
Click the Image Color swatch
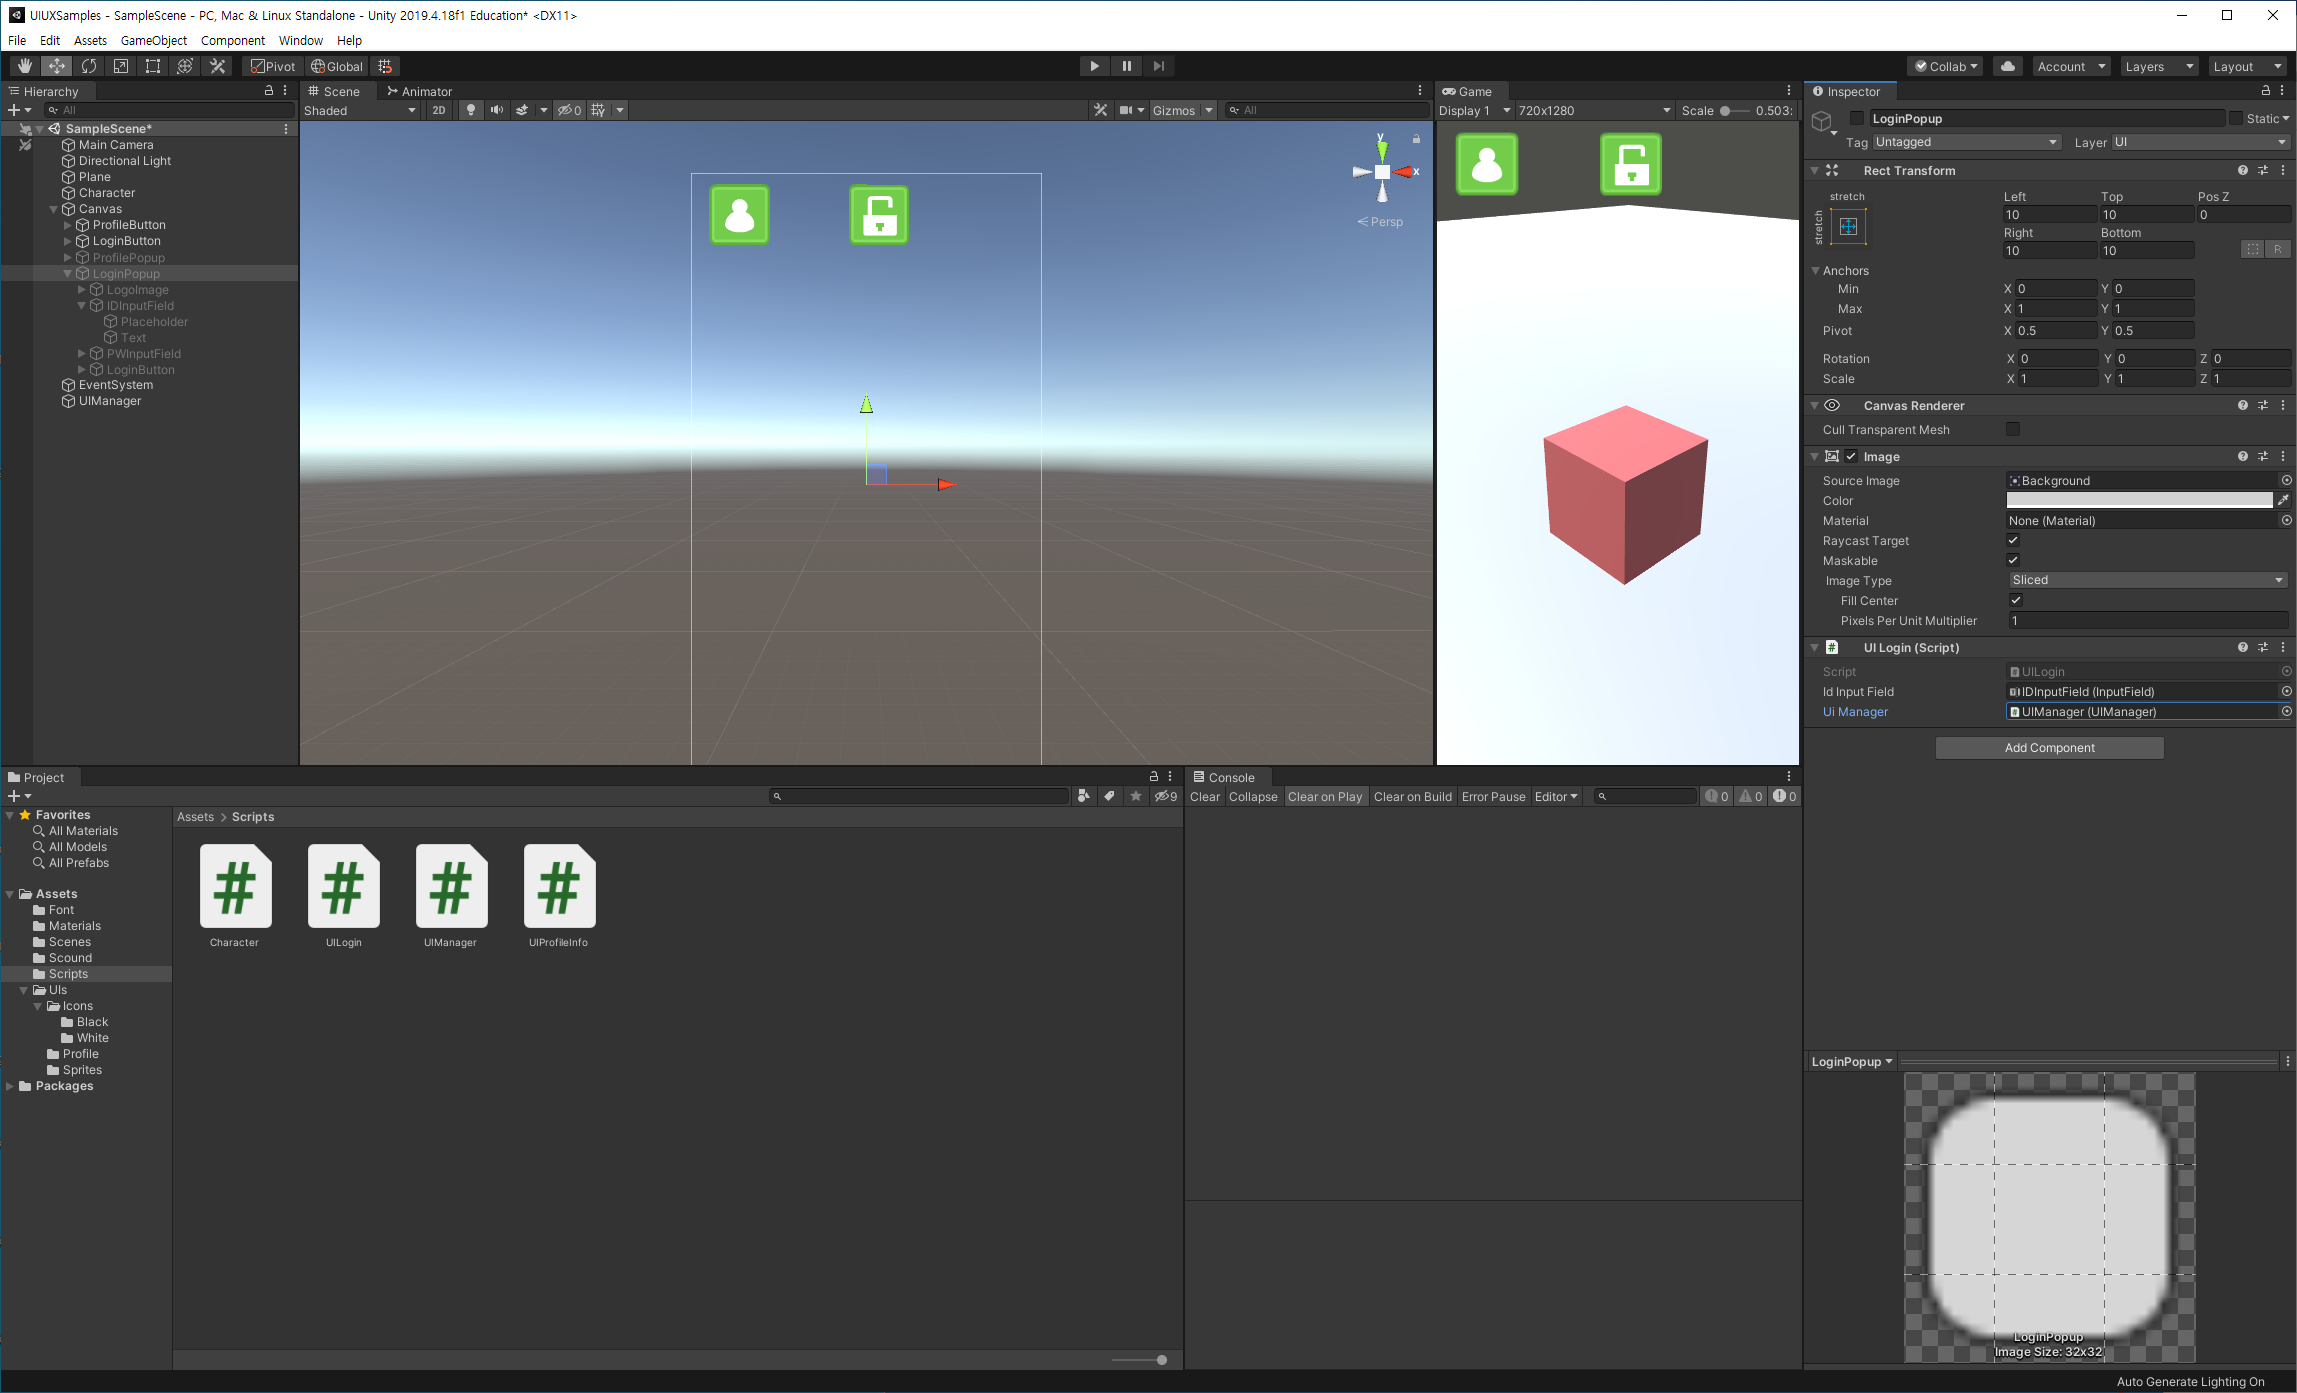pyautogui.click(x=2139, y=500)
